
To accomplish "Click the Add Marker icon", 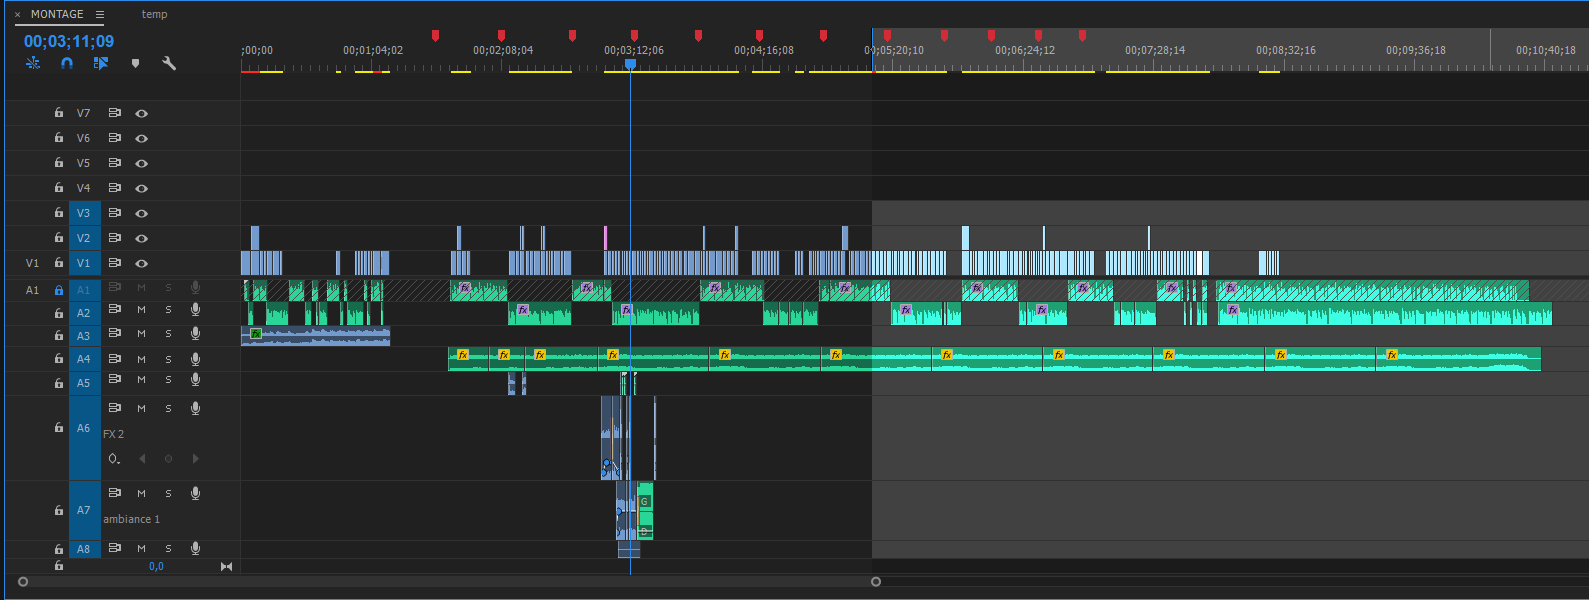I will pyautogui.click(x=135, y=63).
